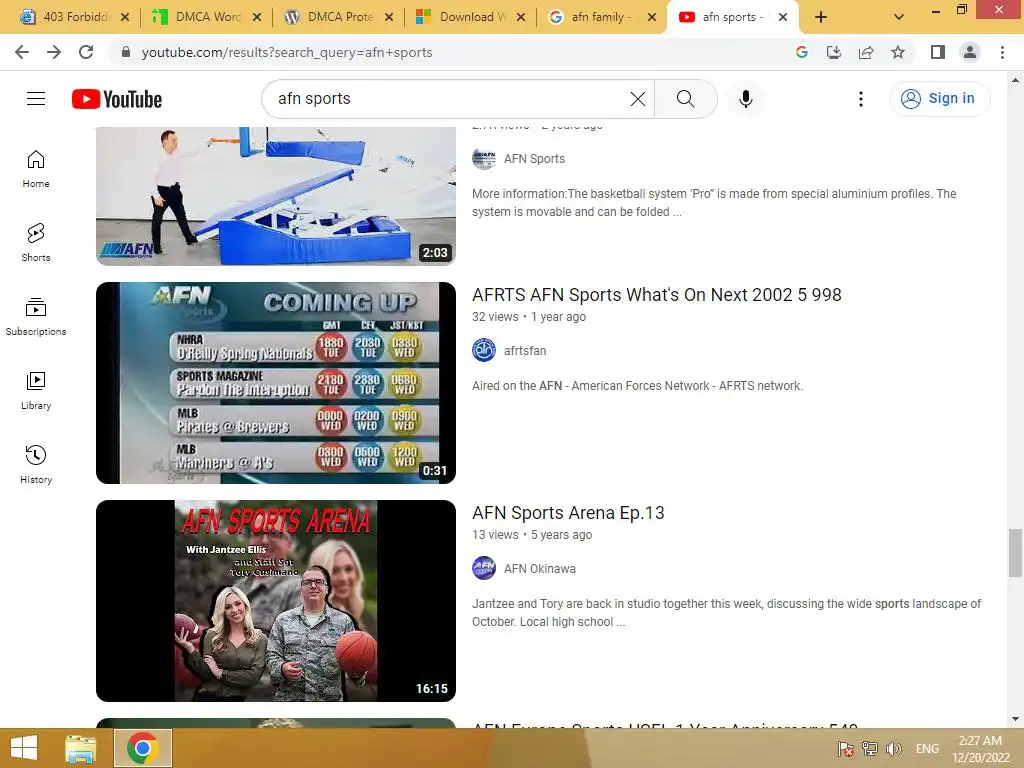
Task: Click the YouTube logo
Action: [x=117, y=99]
